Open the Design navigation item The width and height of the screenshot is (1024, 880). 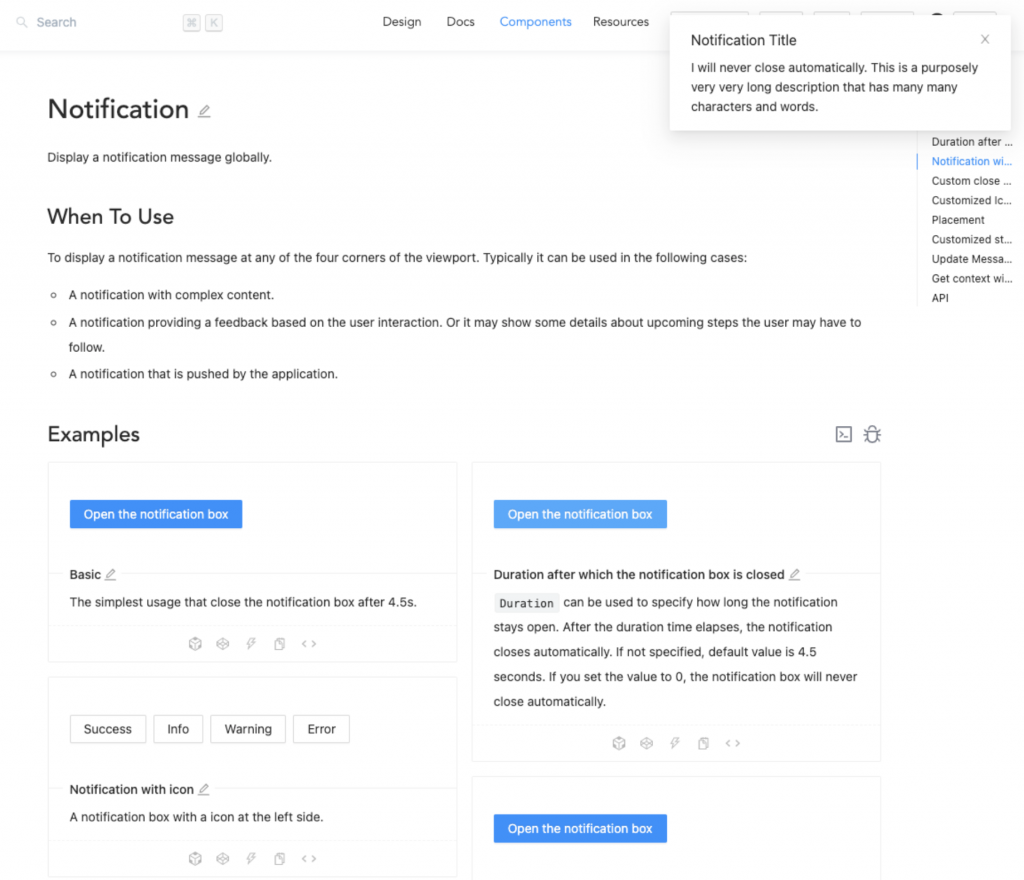402,22
